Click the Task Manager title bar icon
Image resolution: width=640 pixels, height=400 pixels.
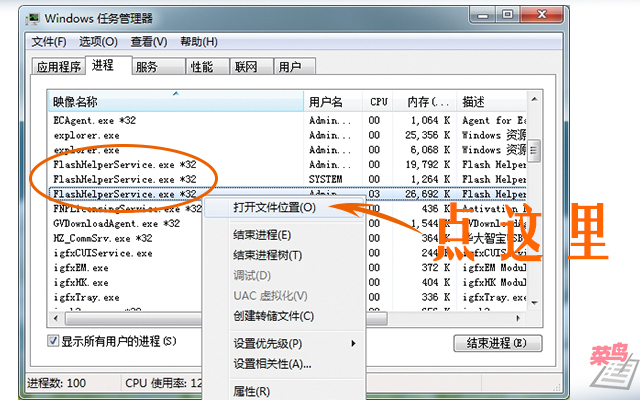click(32, 19)
